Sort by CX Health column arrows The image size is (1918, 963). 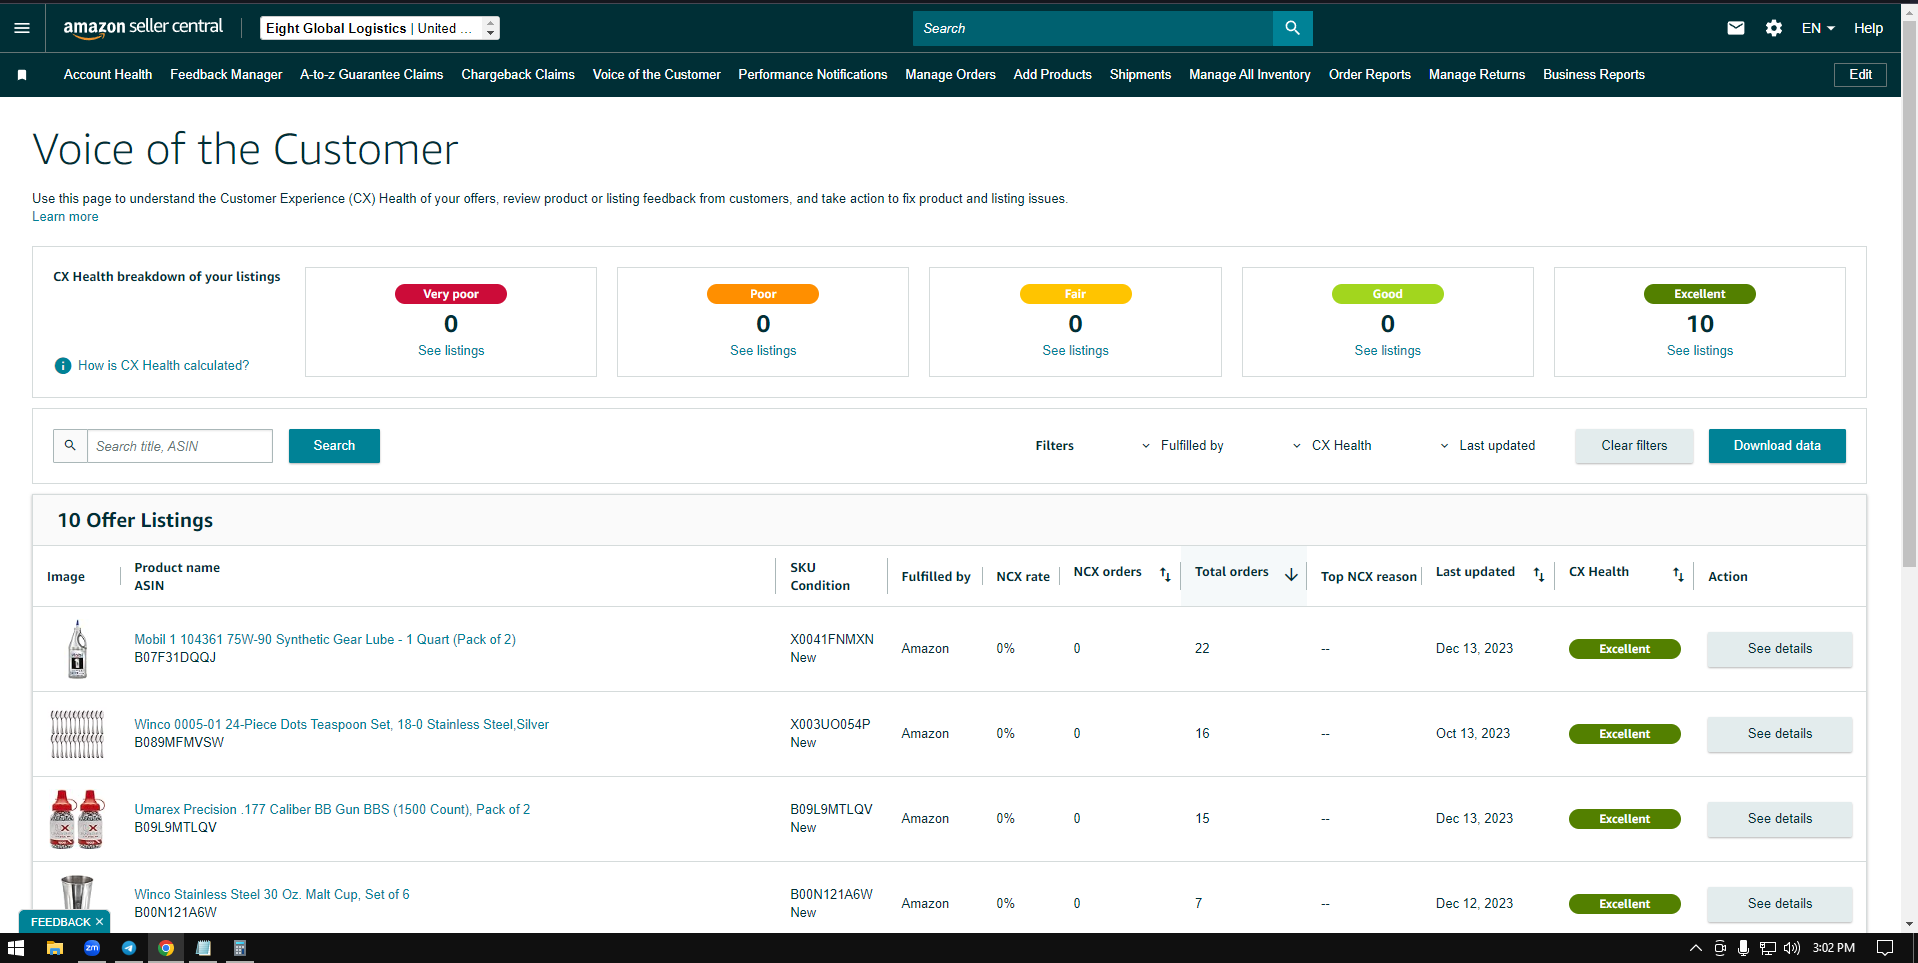(1678, 574)
